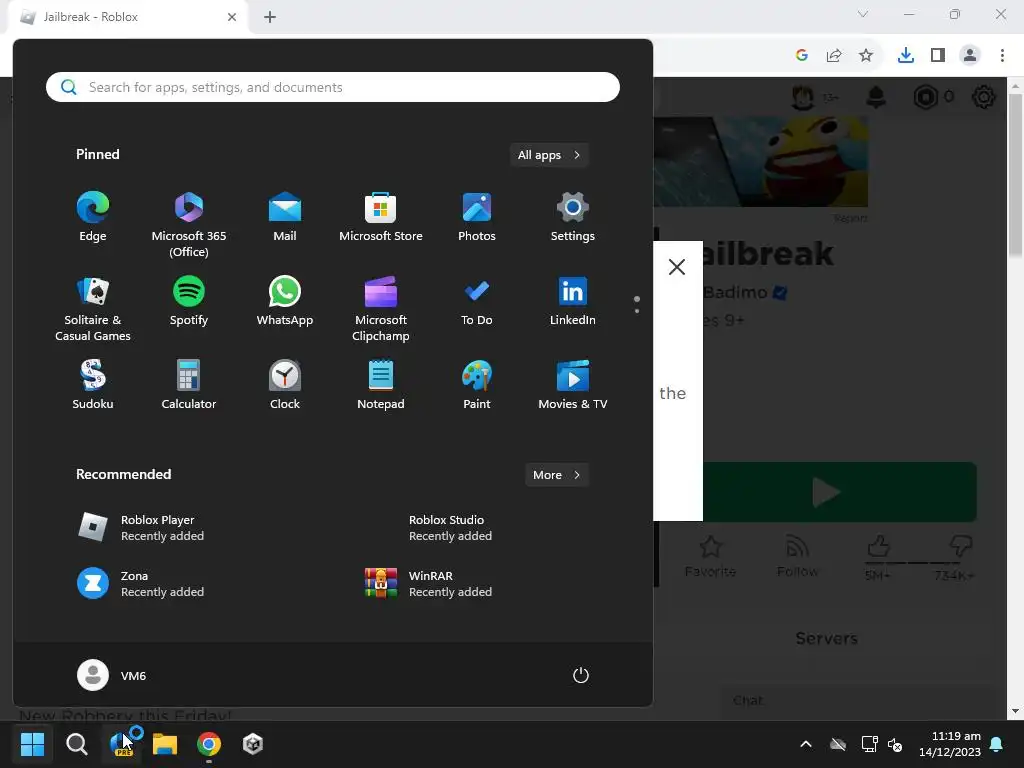Open Edge preview icon on taskbar
Screen dimensions: 1024x768
coord(123,744)
